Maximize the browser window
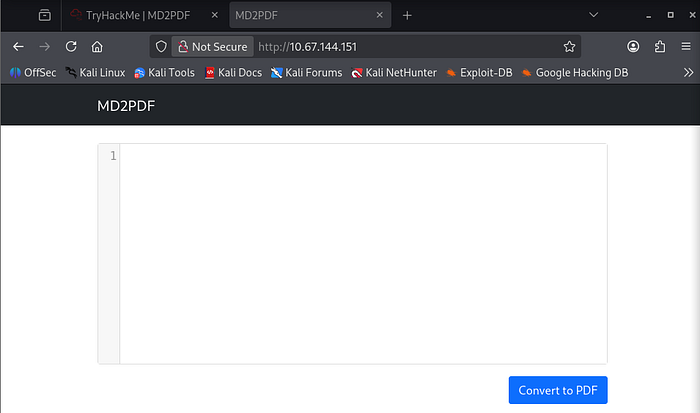Image resolution: width=700 pixels, height=413 pixels. (671, 15)
